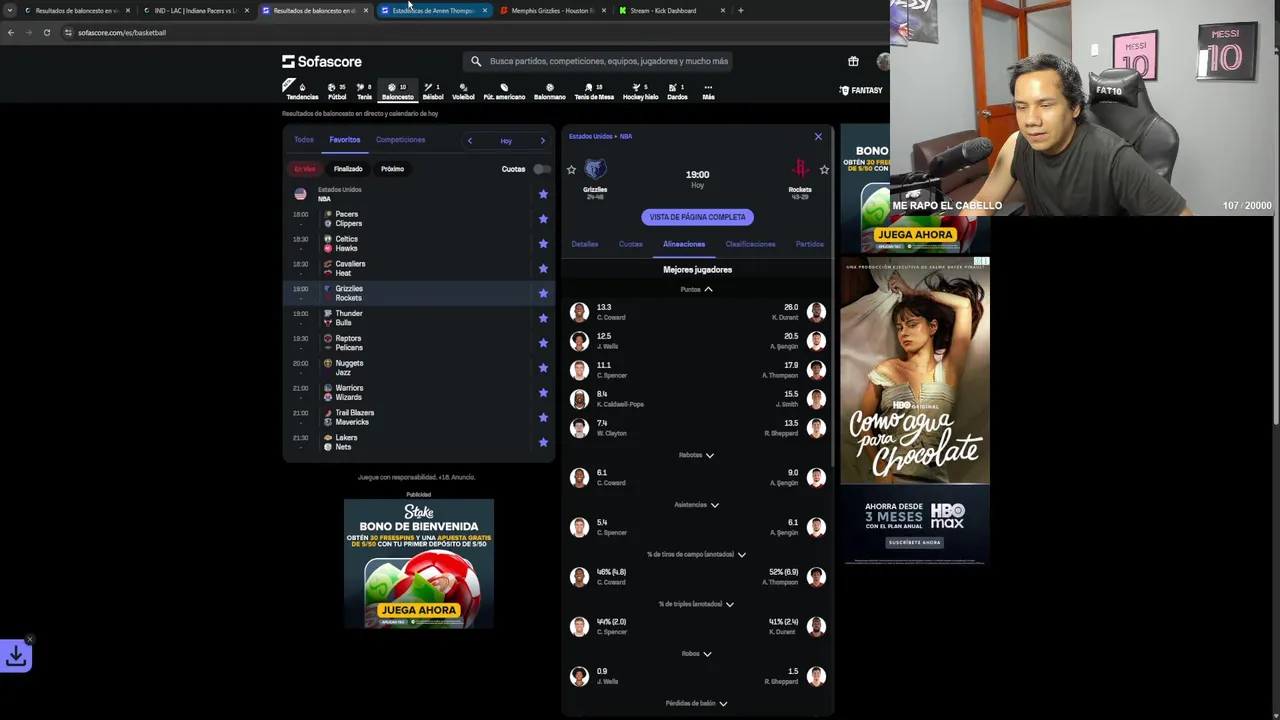Open the Chrome tab list dropdown
Image resolution: width=1280 pixels, height=720 pixels.
point(11,10)
